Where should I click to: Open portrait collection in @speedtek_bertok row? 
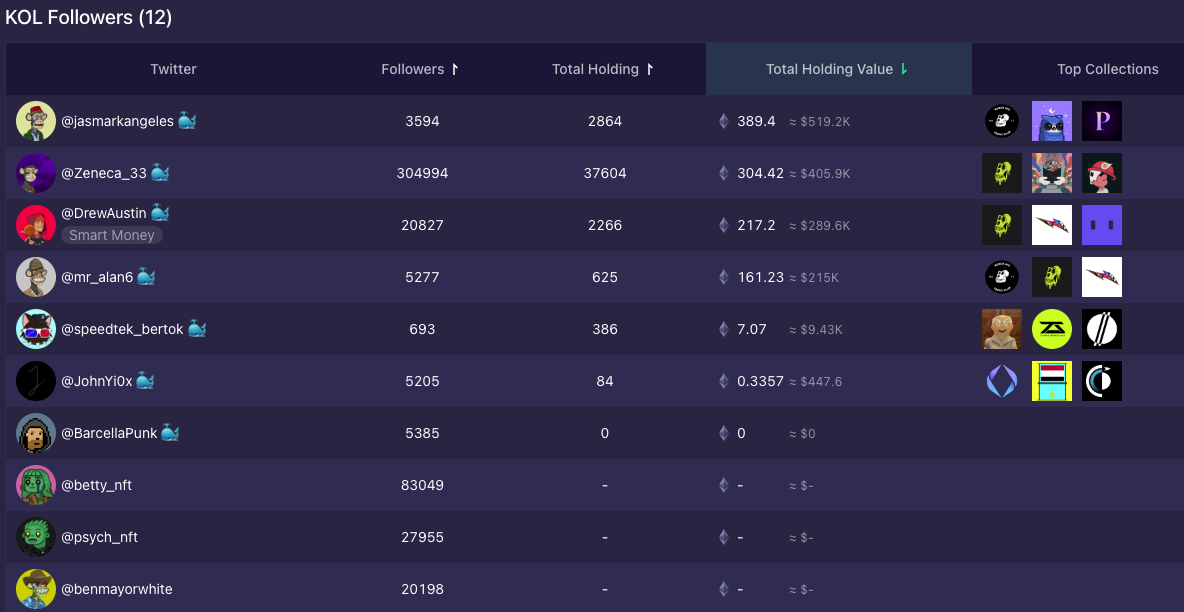pos(1002,329)
